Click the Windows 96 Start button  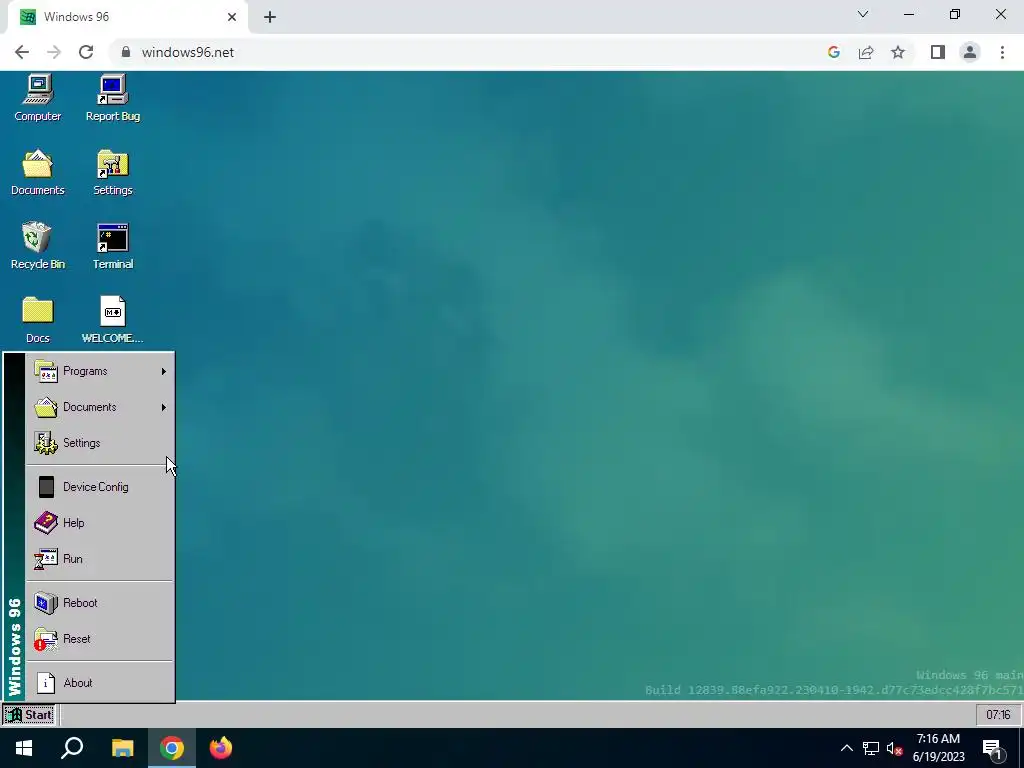pos(29,714)
